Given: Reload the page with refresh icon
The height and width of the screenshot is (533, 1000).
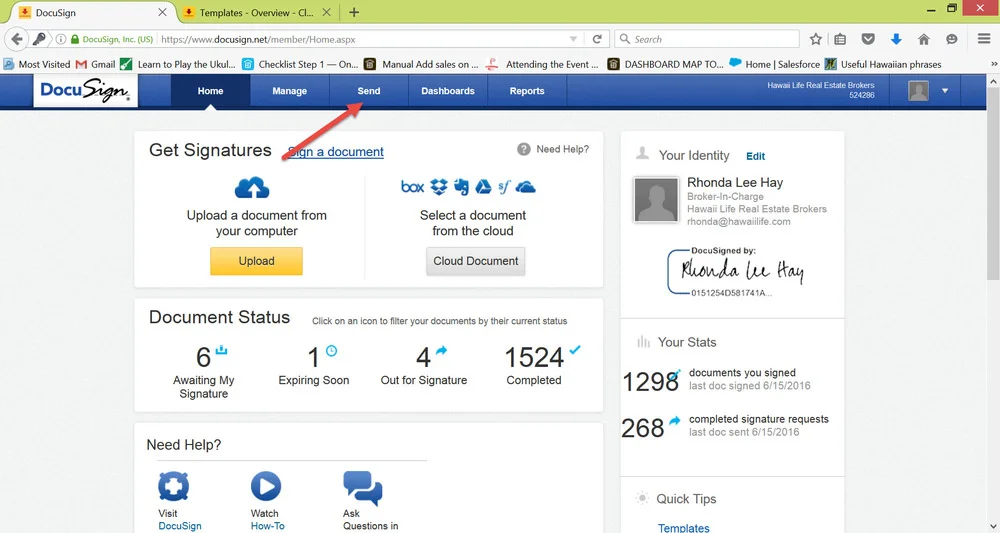Looking at the screenshot, I should click(x=597, y=39).
